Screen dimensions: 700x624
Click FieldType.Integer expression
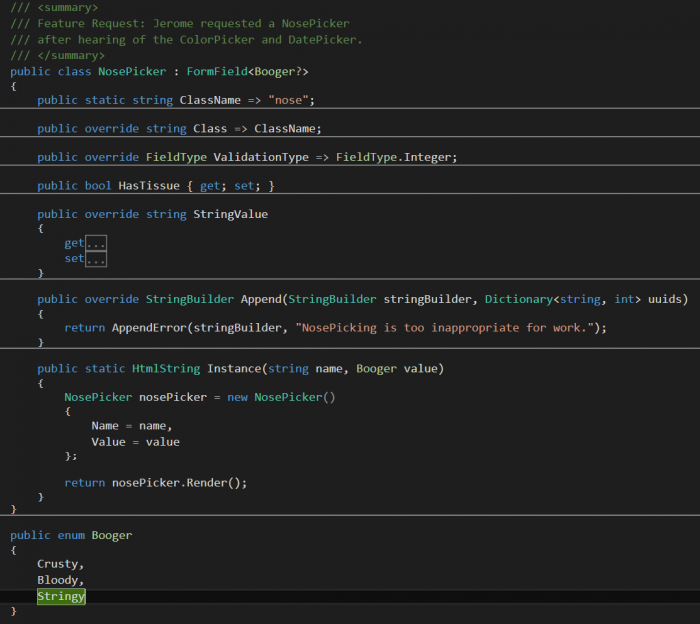[394, 157]
